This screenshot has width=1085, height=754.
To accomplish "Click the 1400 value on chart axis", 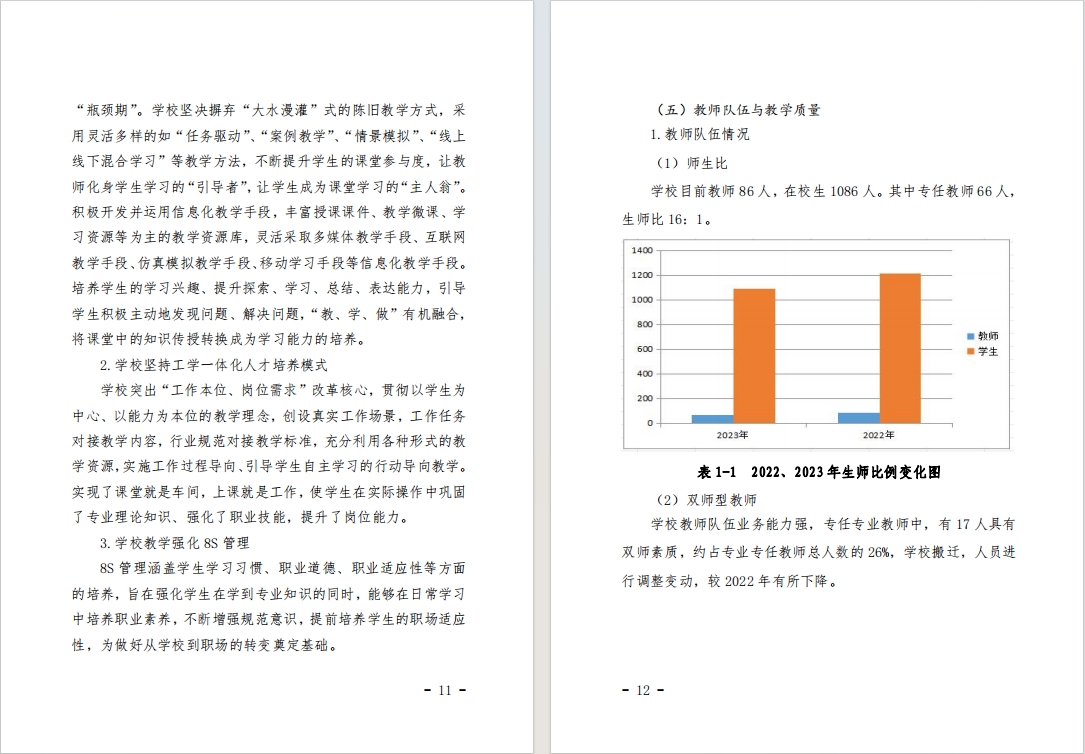I will point(642,251).
